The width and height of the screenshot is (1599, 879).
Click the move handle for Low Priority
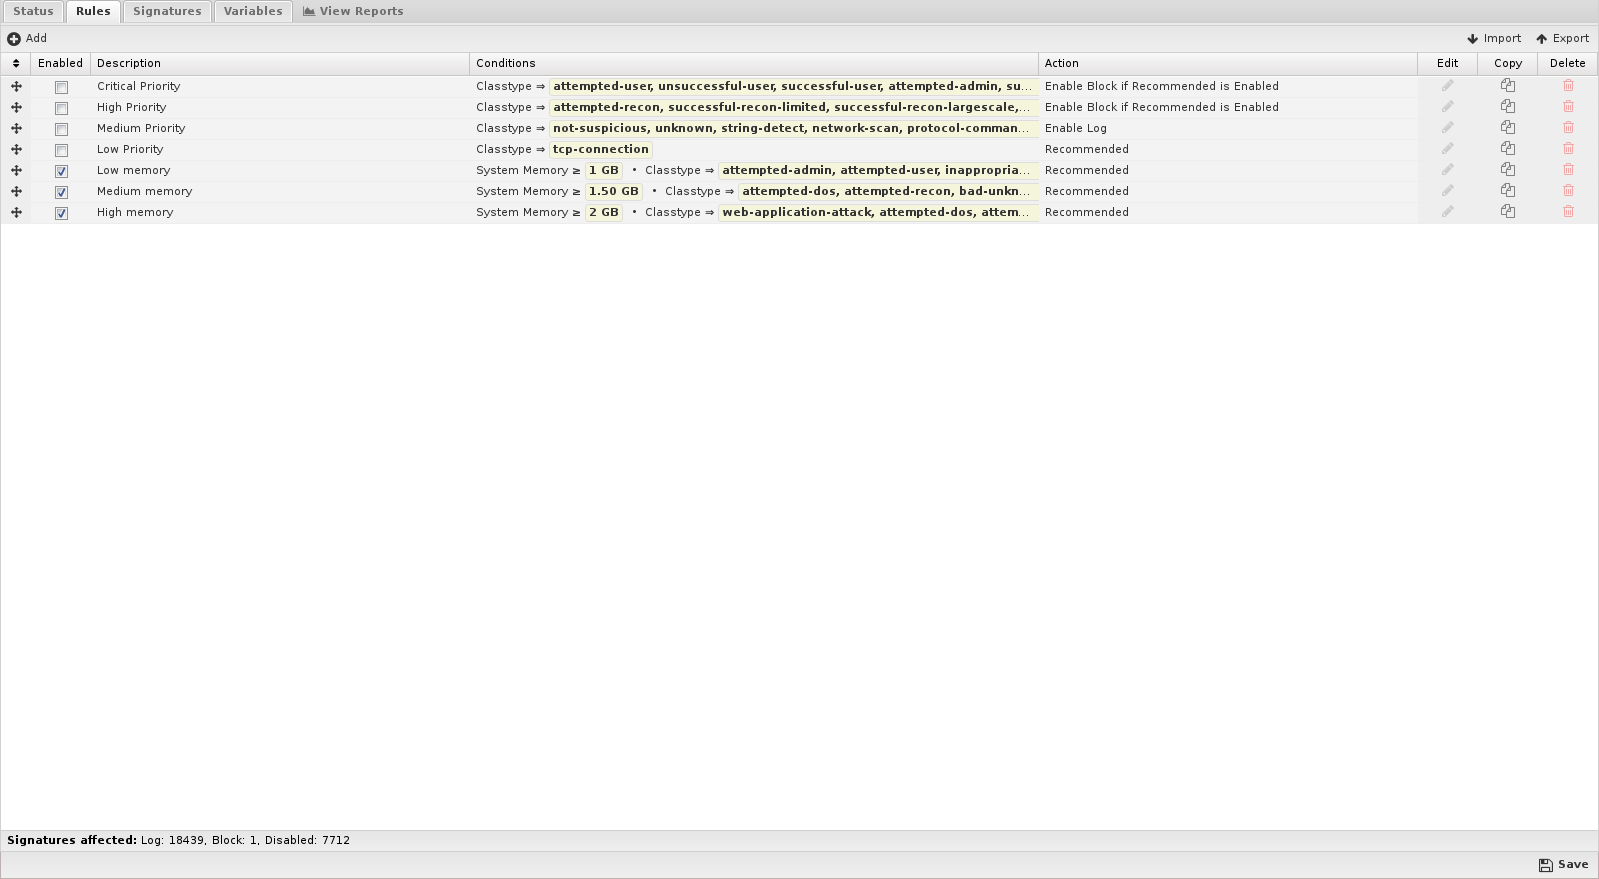point(16,149)
